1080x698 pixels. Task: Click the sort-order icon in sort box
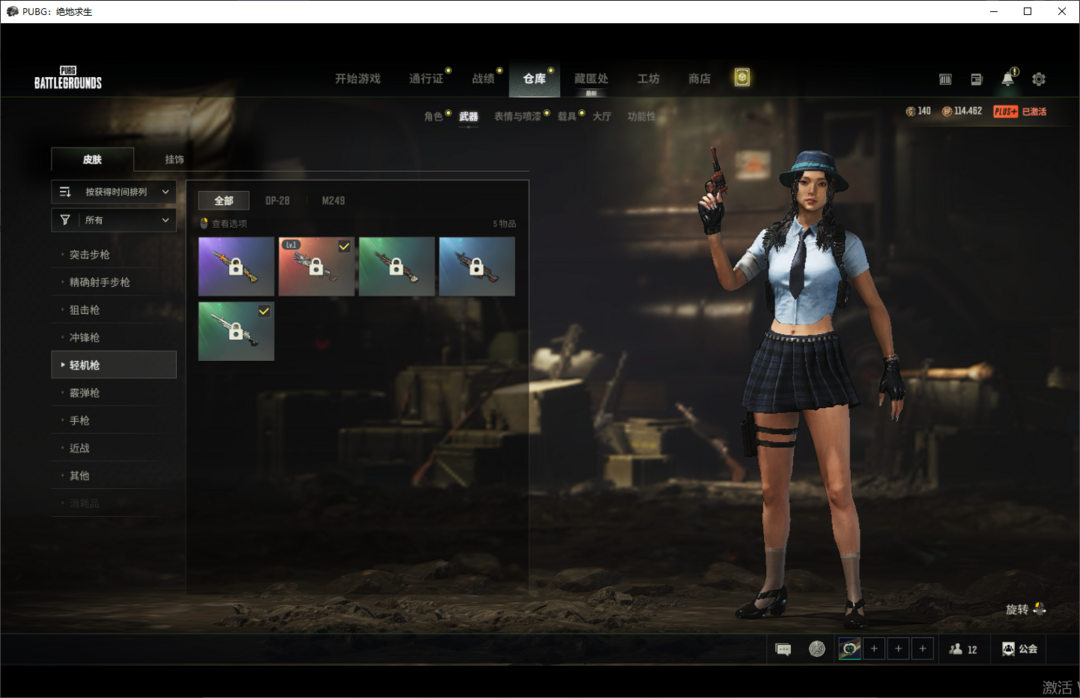tap(65, 192)
